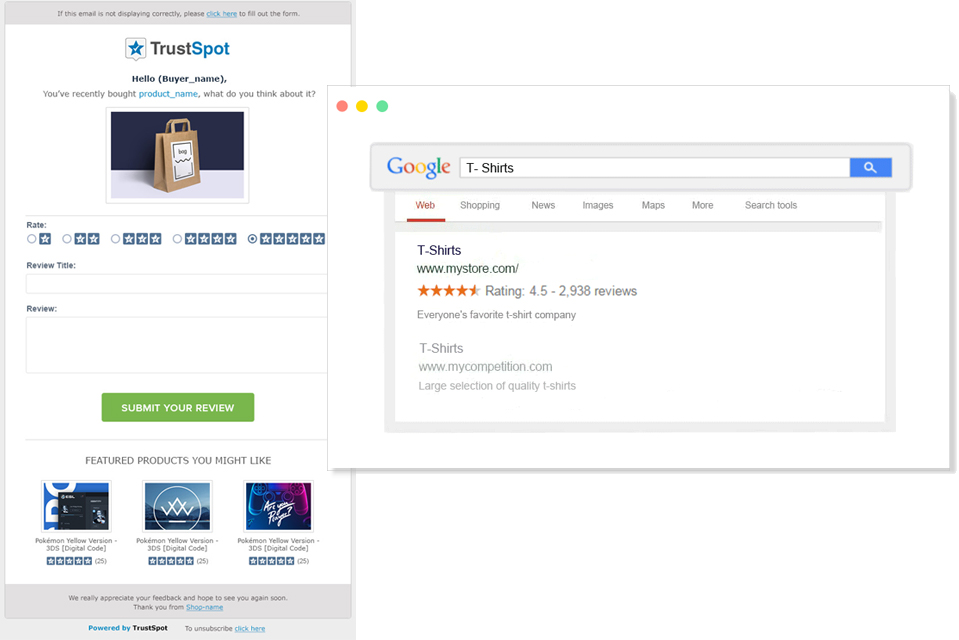Select the three-star rating radio button

coord(116,239)
